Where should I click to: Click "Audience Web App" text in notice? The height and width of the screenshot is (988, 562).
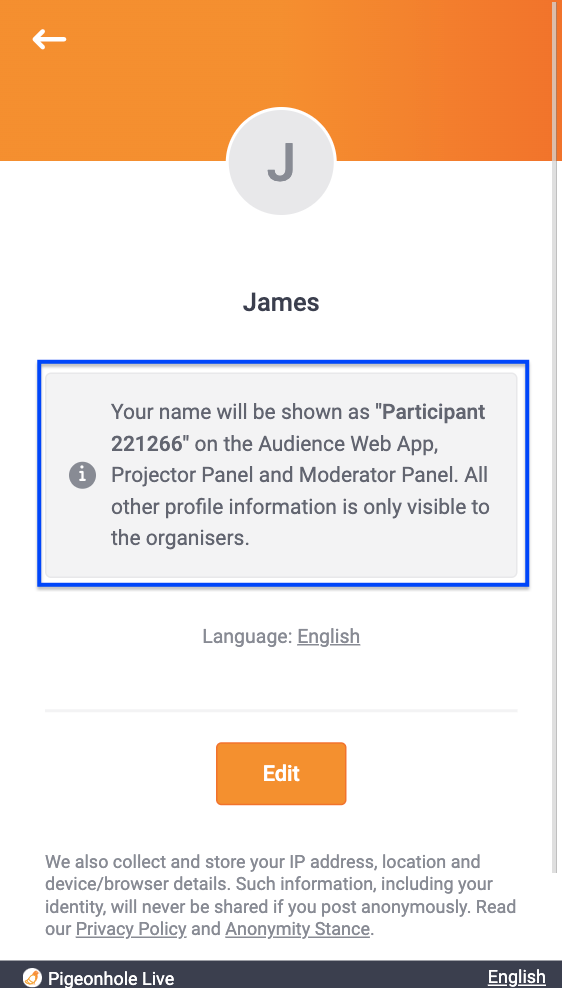pyautogui.click(x=348, y=444)
